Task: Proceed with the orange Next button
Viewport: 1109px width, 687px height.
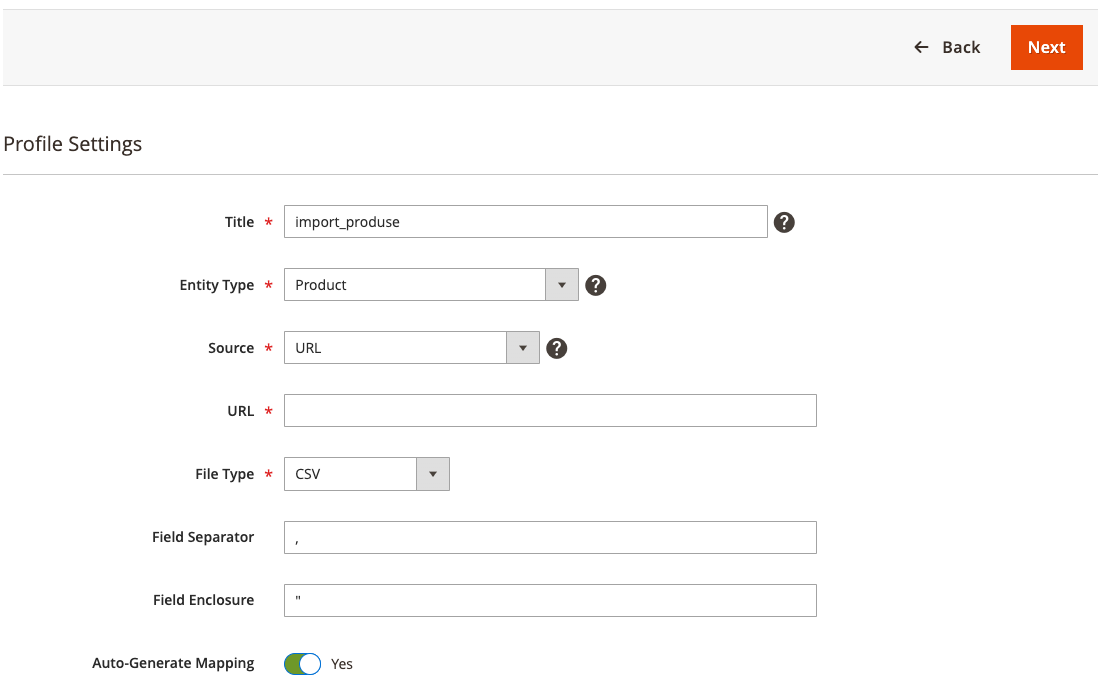Action: tap(1046, 47)
